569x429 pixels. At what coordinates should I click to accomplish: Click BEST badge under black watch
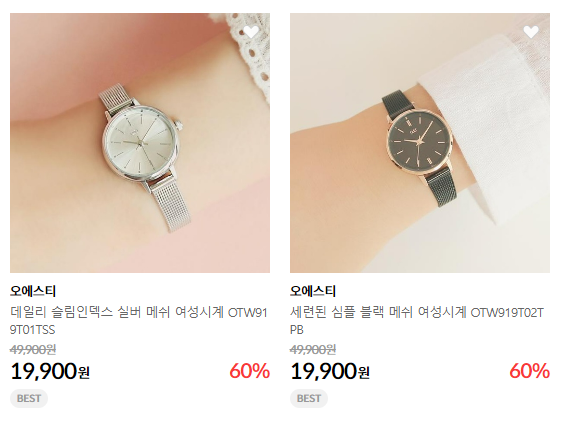(309, 399)
